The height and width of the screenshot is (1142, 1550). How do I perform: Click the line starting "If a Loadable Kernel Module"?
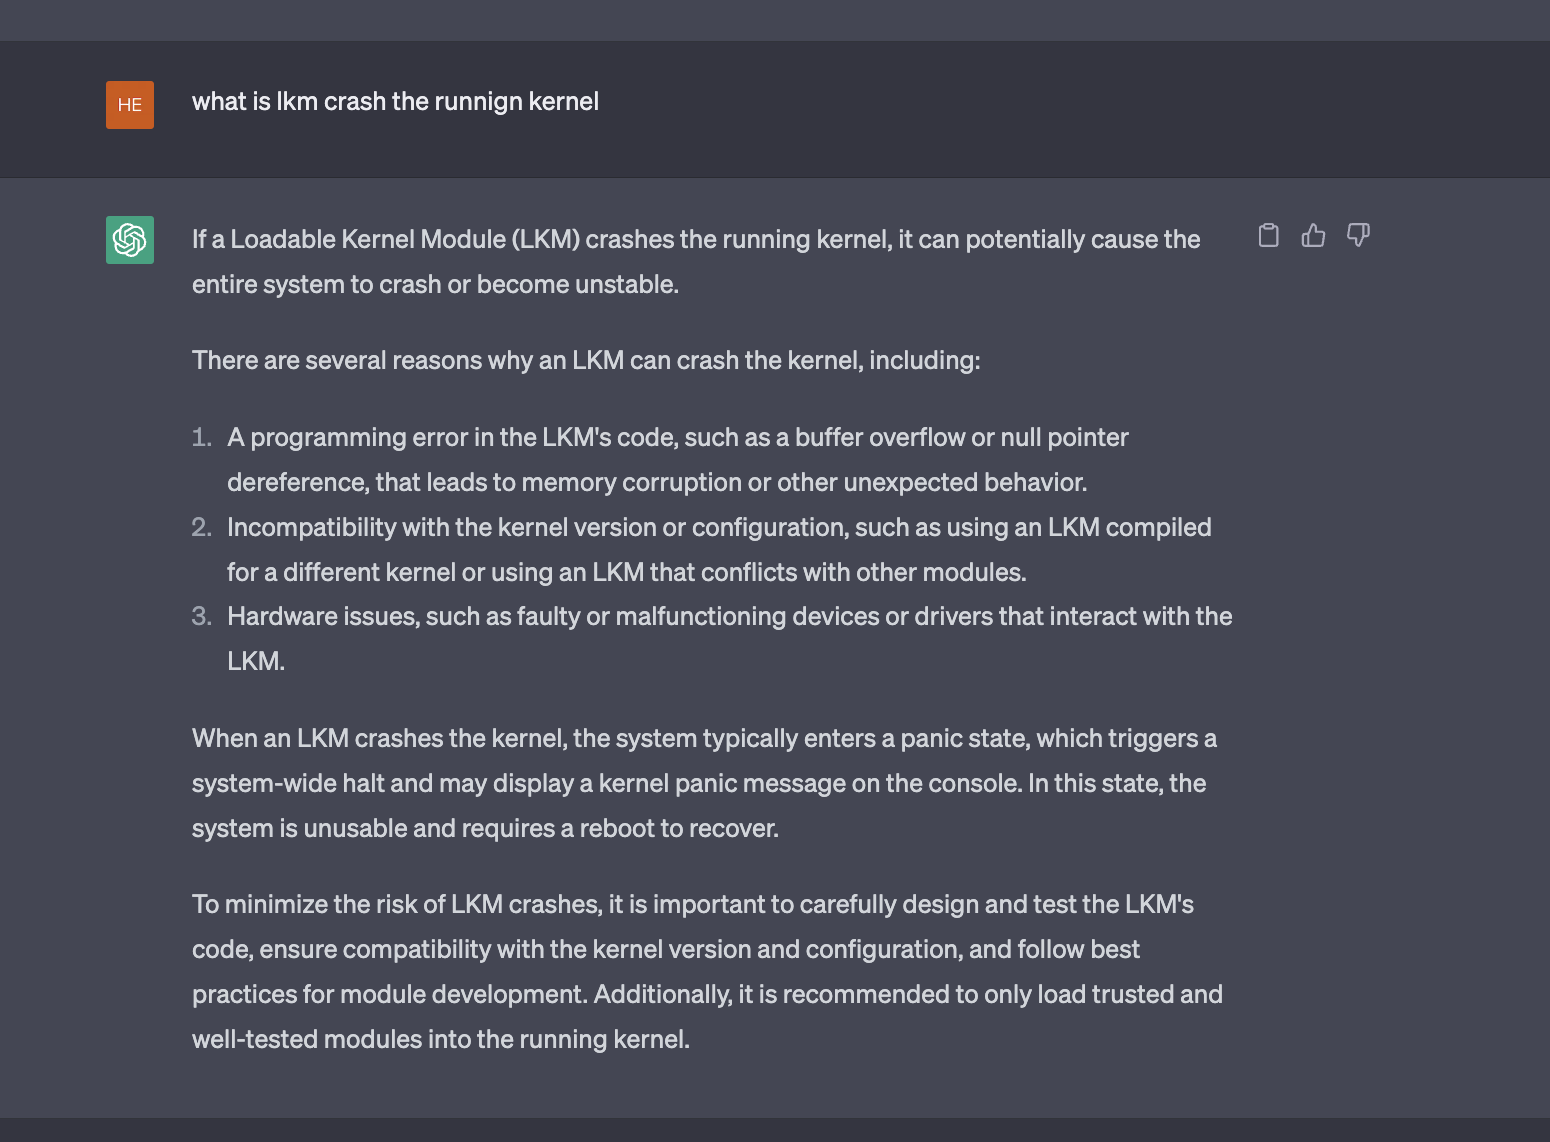[x=696, y=240]
